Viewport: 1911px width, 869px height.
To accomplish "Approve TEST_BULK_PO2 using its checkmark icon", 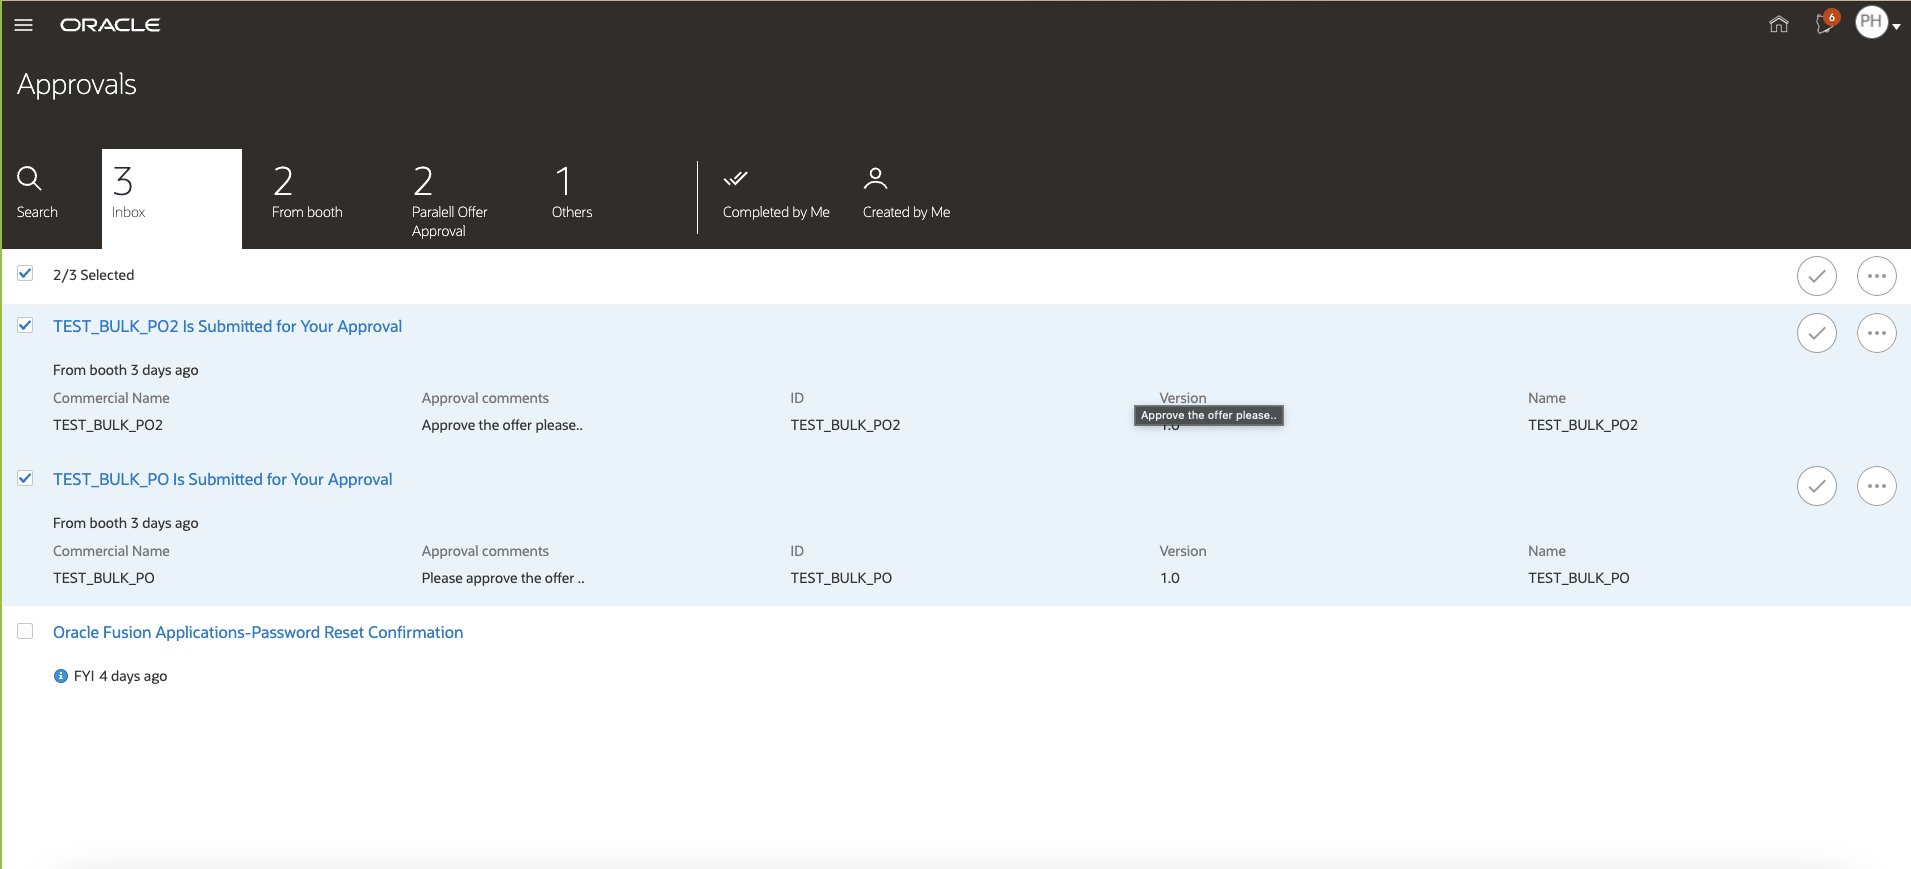I will pyautogui.click(x=1817, y=333).
